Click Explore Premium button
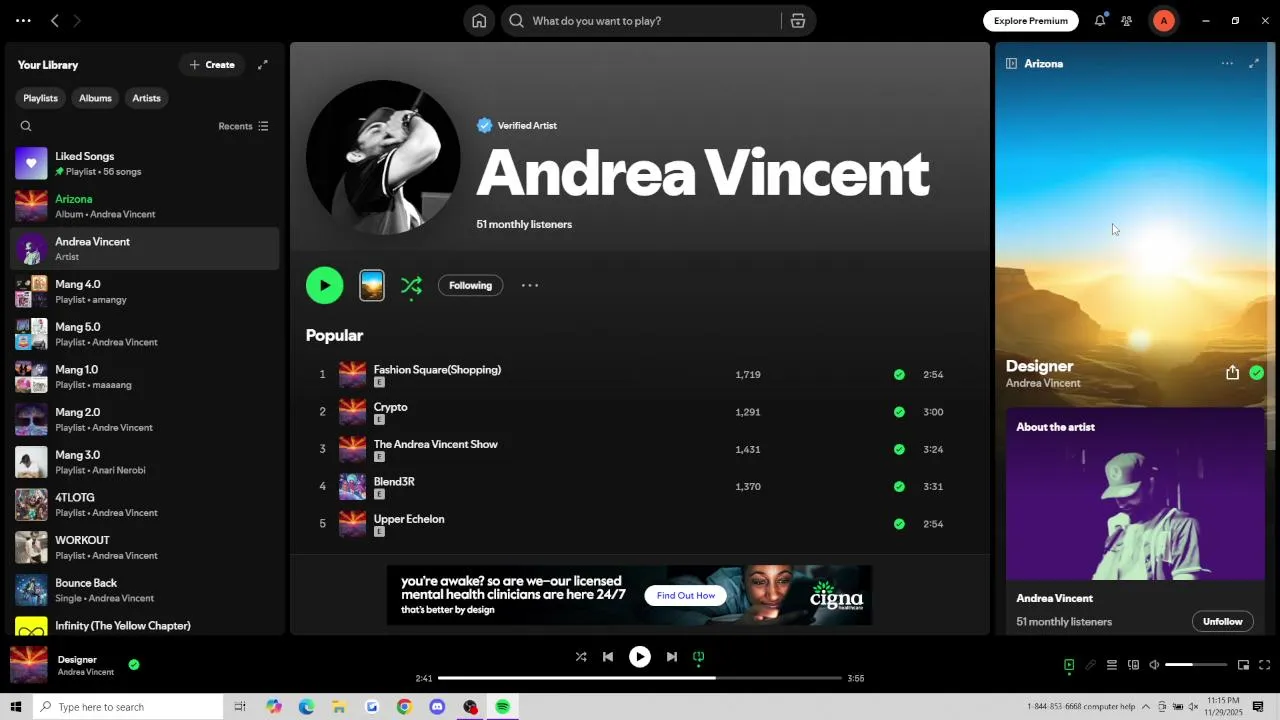The height and width of the screenshot is (720, 1280). click(x=1031, y=21)
